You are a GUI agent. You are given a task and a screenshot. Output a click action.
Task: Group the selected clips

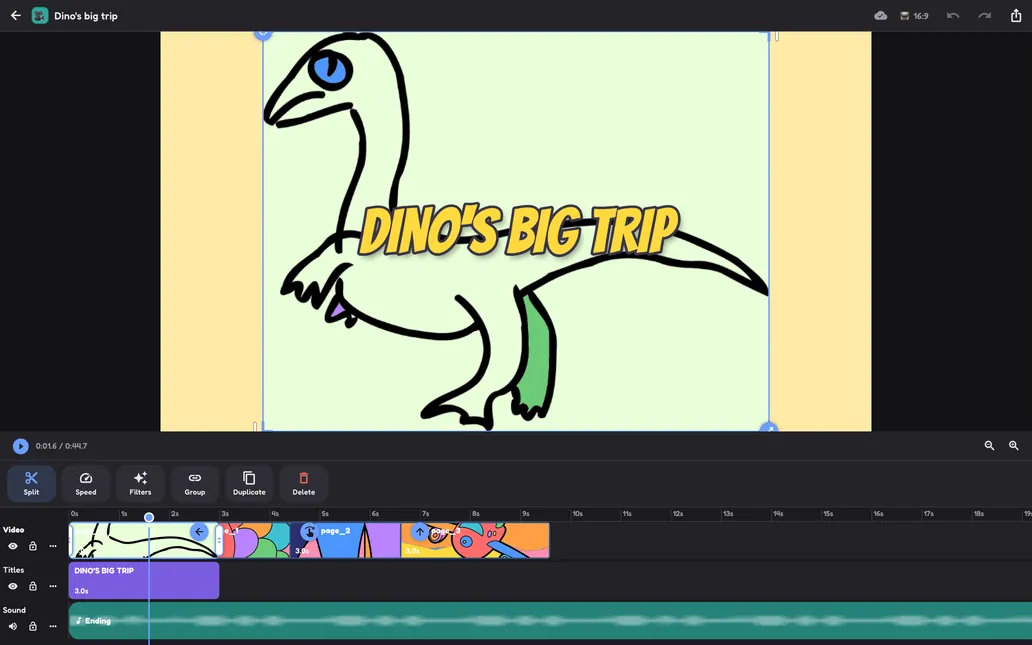tap(195, 483)
